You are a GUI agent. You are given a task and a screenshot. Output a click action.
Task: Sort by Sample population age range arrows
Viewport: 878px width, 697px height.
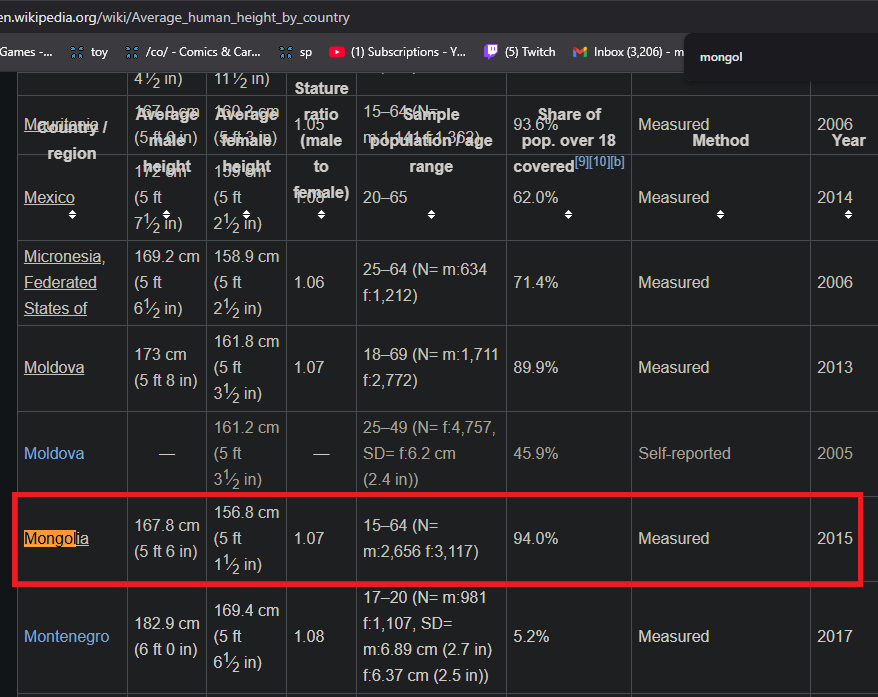point(431,214)
